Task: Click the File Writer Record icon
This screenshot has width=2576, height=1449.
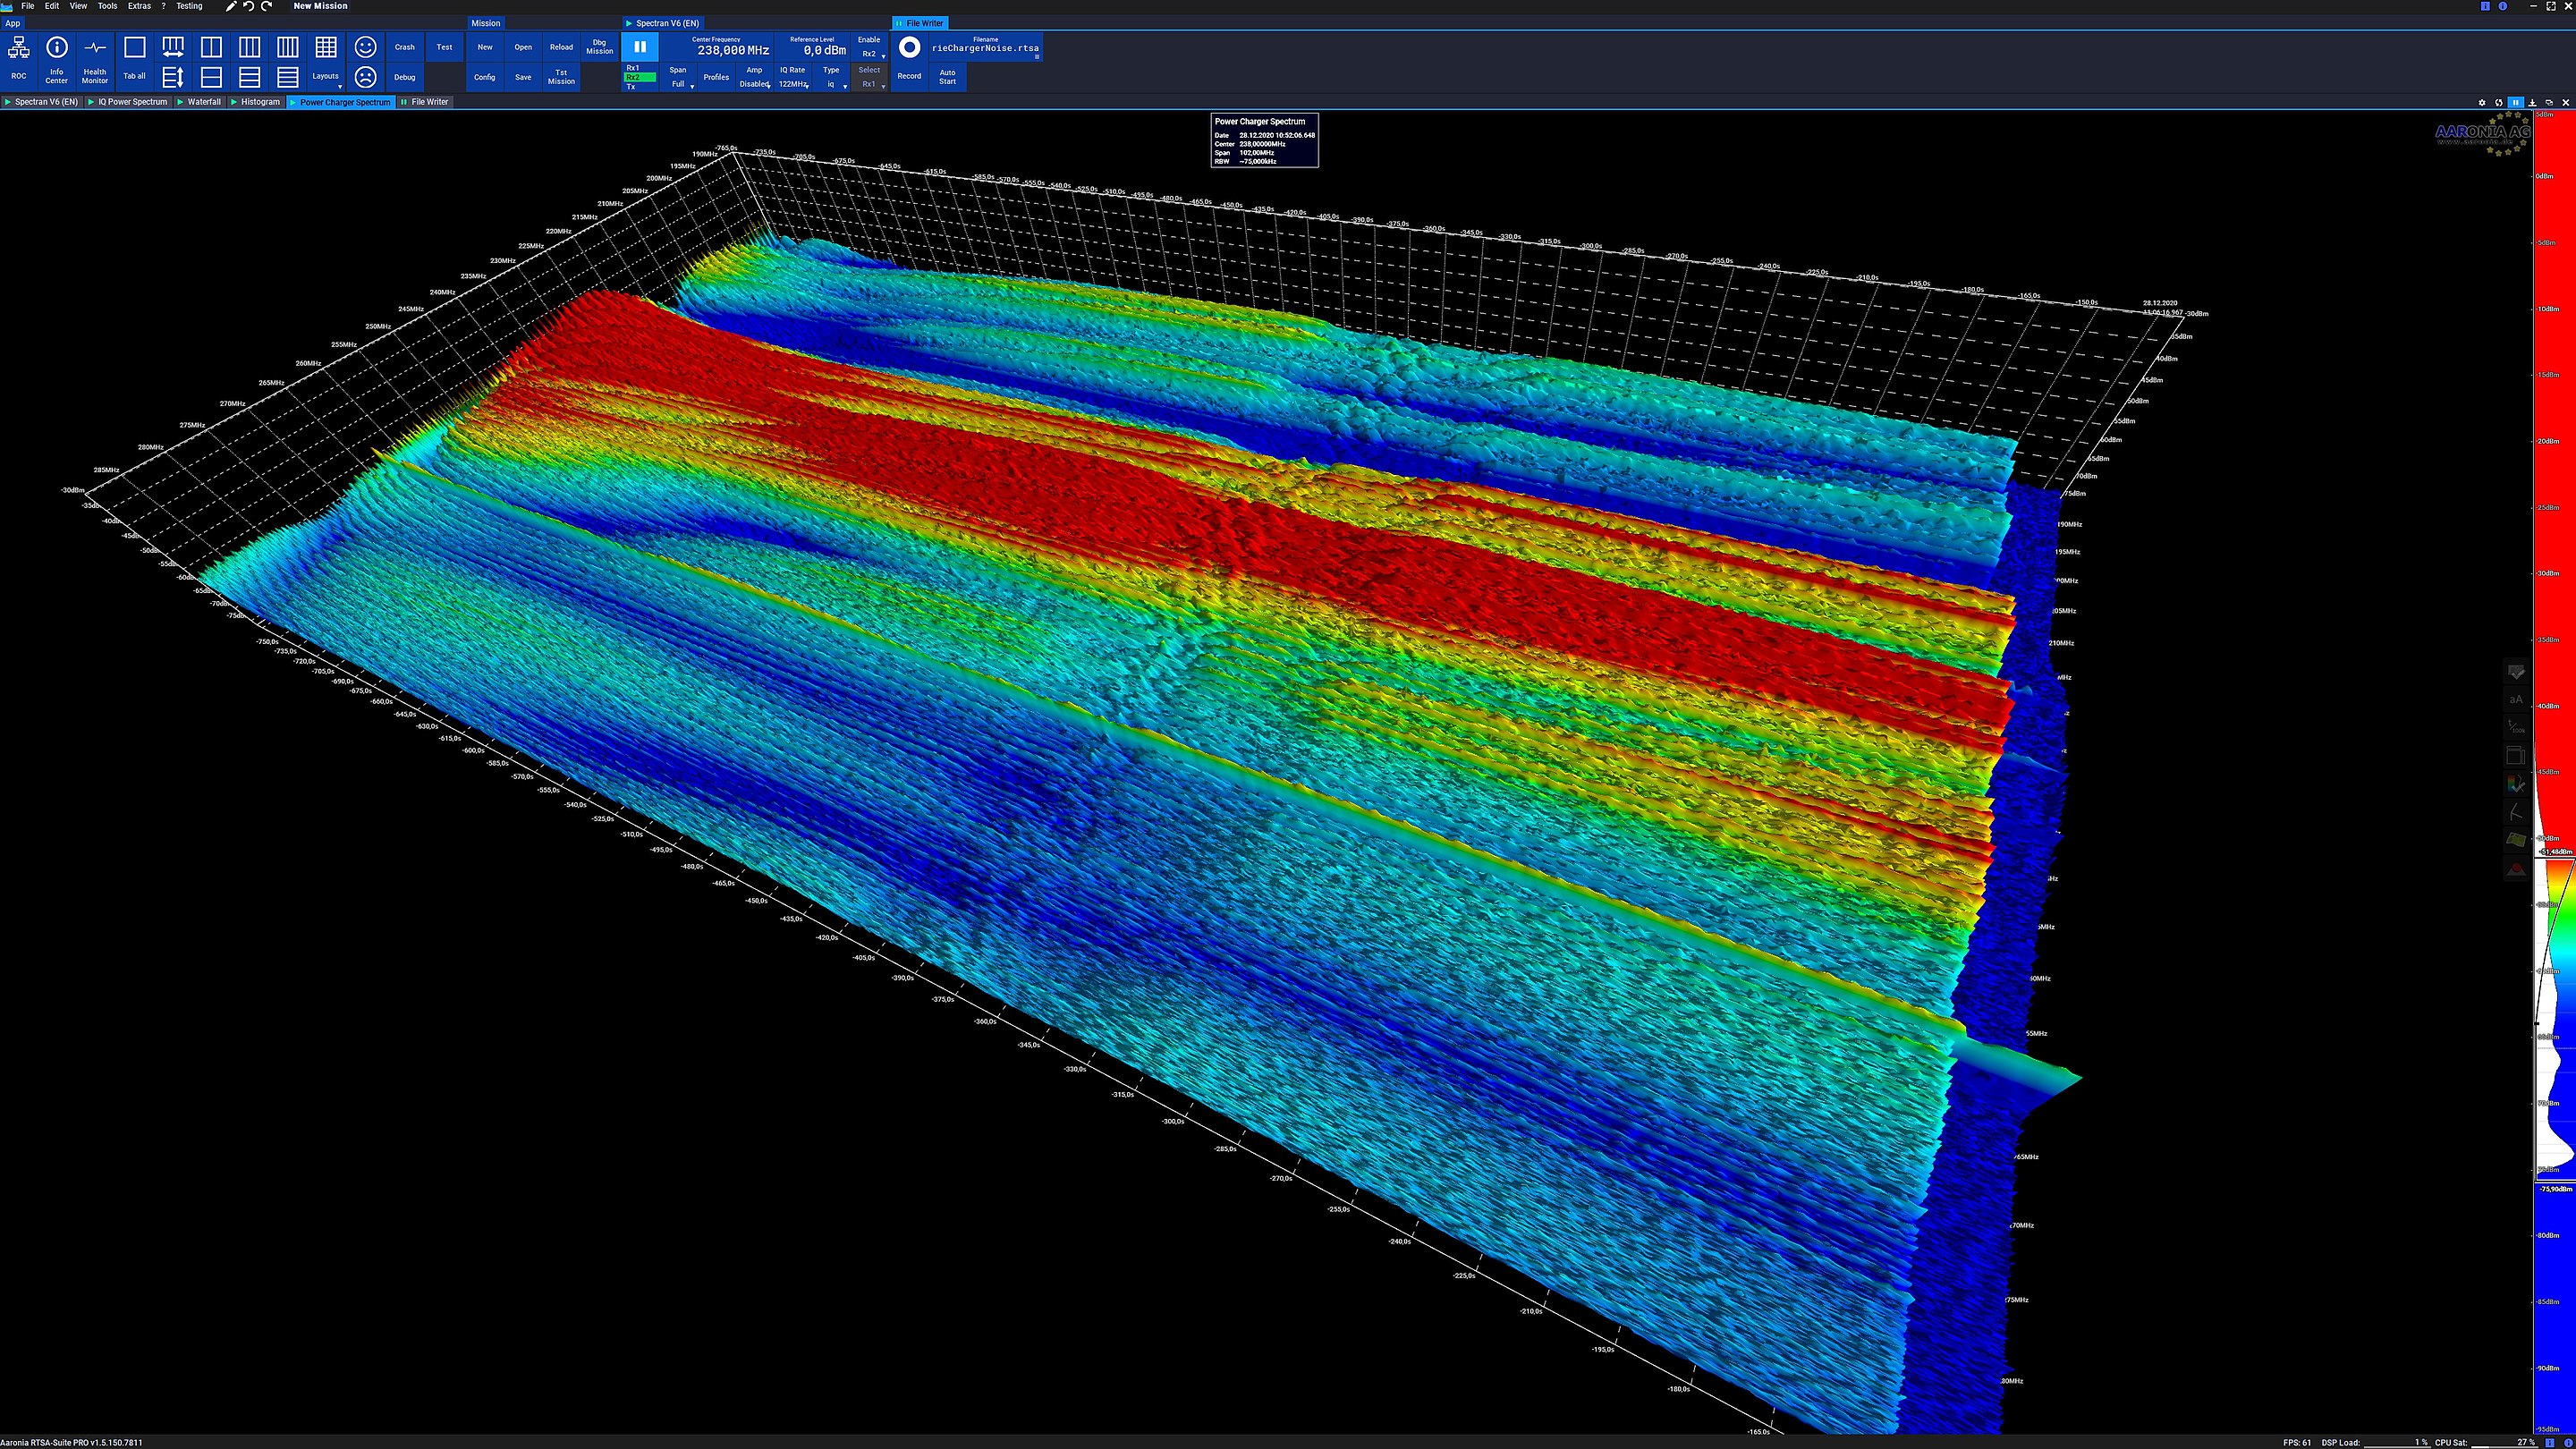Action: [909, 48]
